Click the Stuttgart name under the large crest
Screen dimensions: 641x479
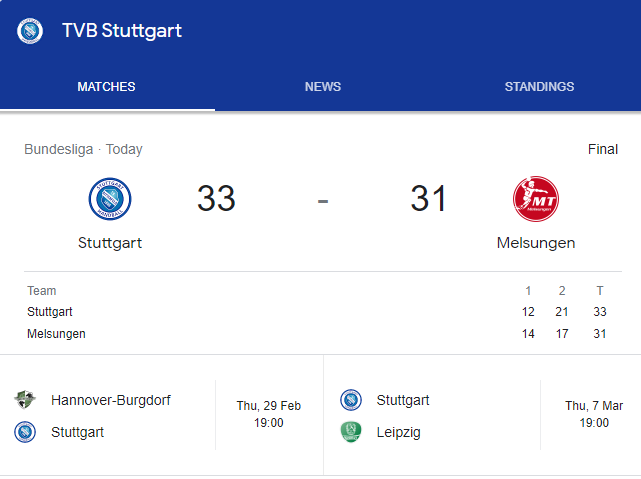coord(110,243)
